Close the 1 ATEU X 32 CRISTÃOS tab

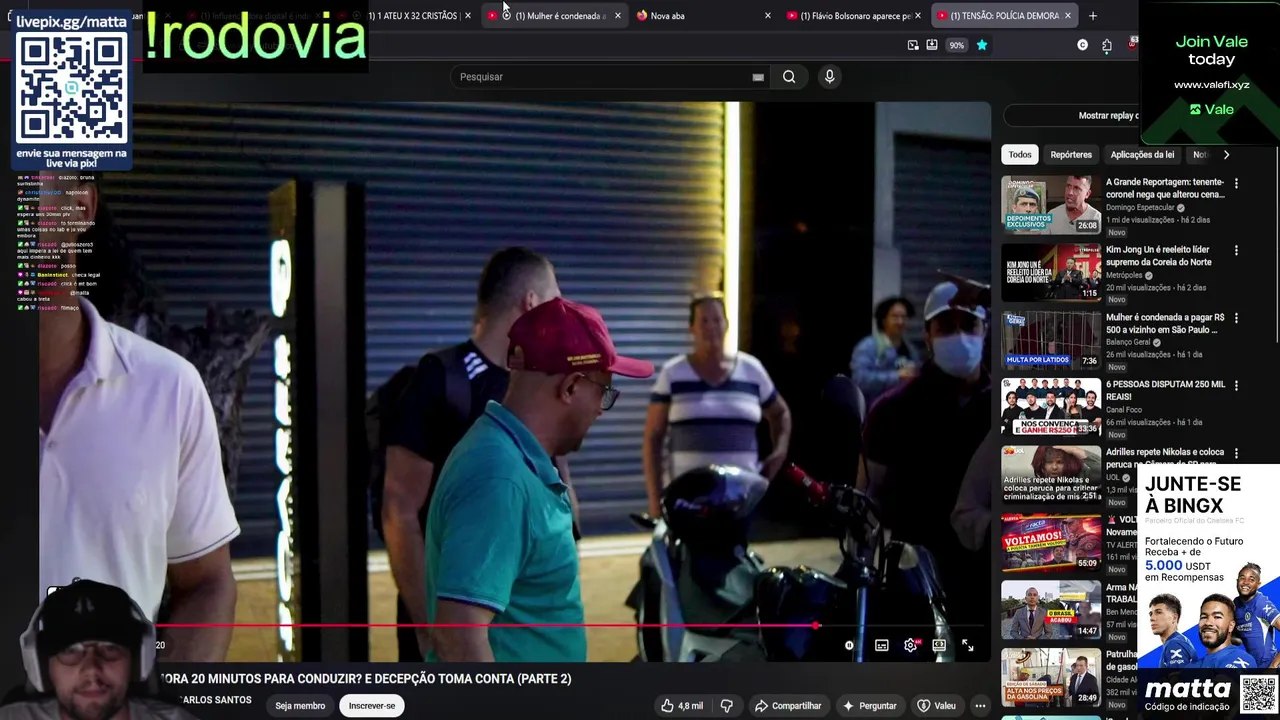tap(467, 16)
